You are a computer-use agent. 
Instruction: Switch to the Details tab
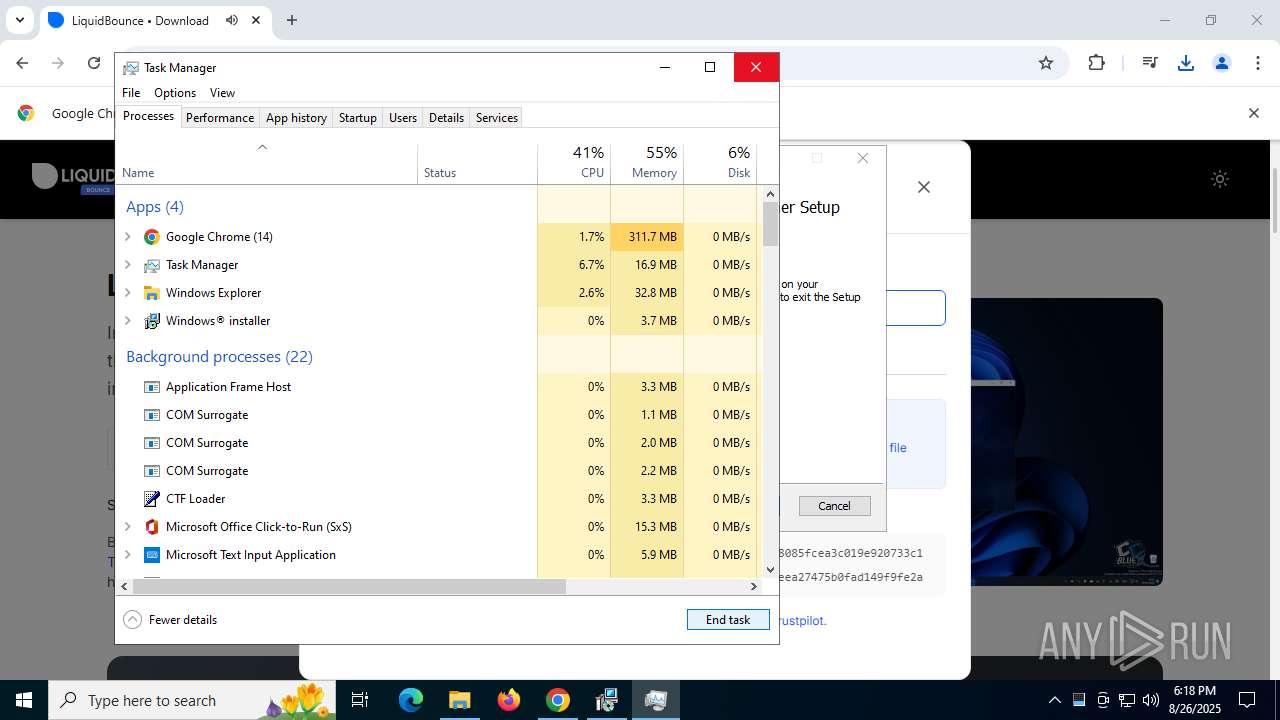point(446,118)
